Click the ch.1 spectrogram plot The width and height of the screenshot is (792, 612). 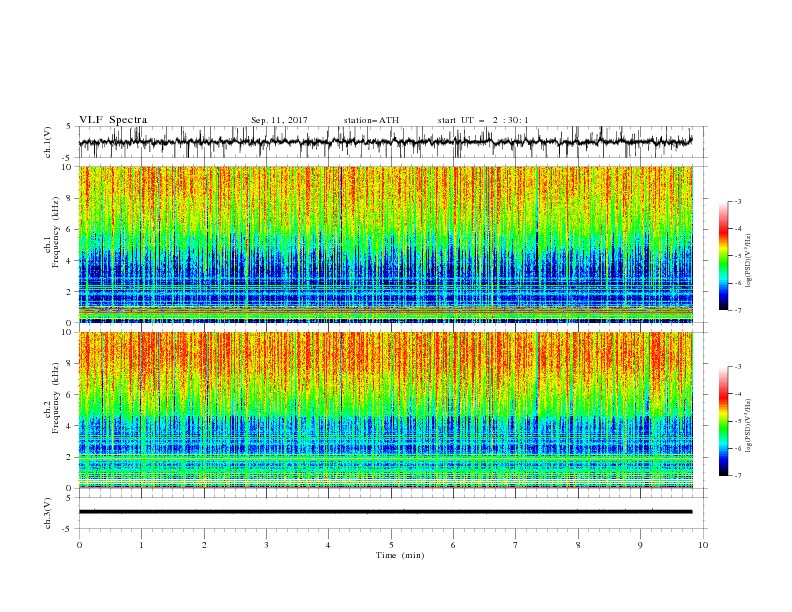386,244
